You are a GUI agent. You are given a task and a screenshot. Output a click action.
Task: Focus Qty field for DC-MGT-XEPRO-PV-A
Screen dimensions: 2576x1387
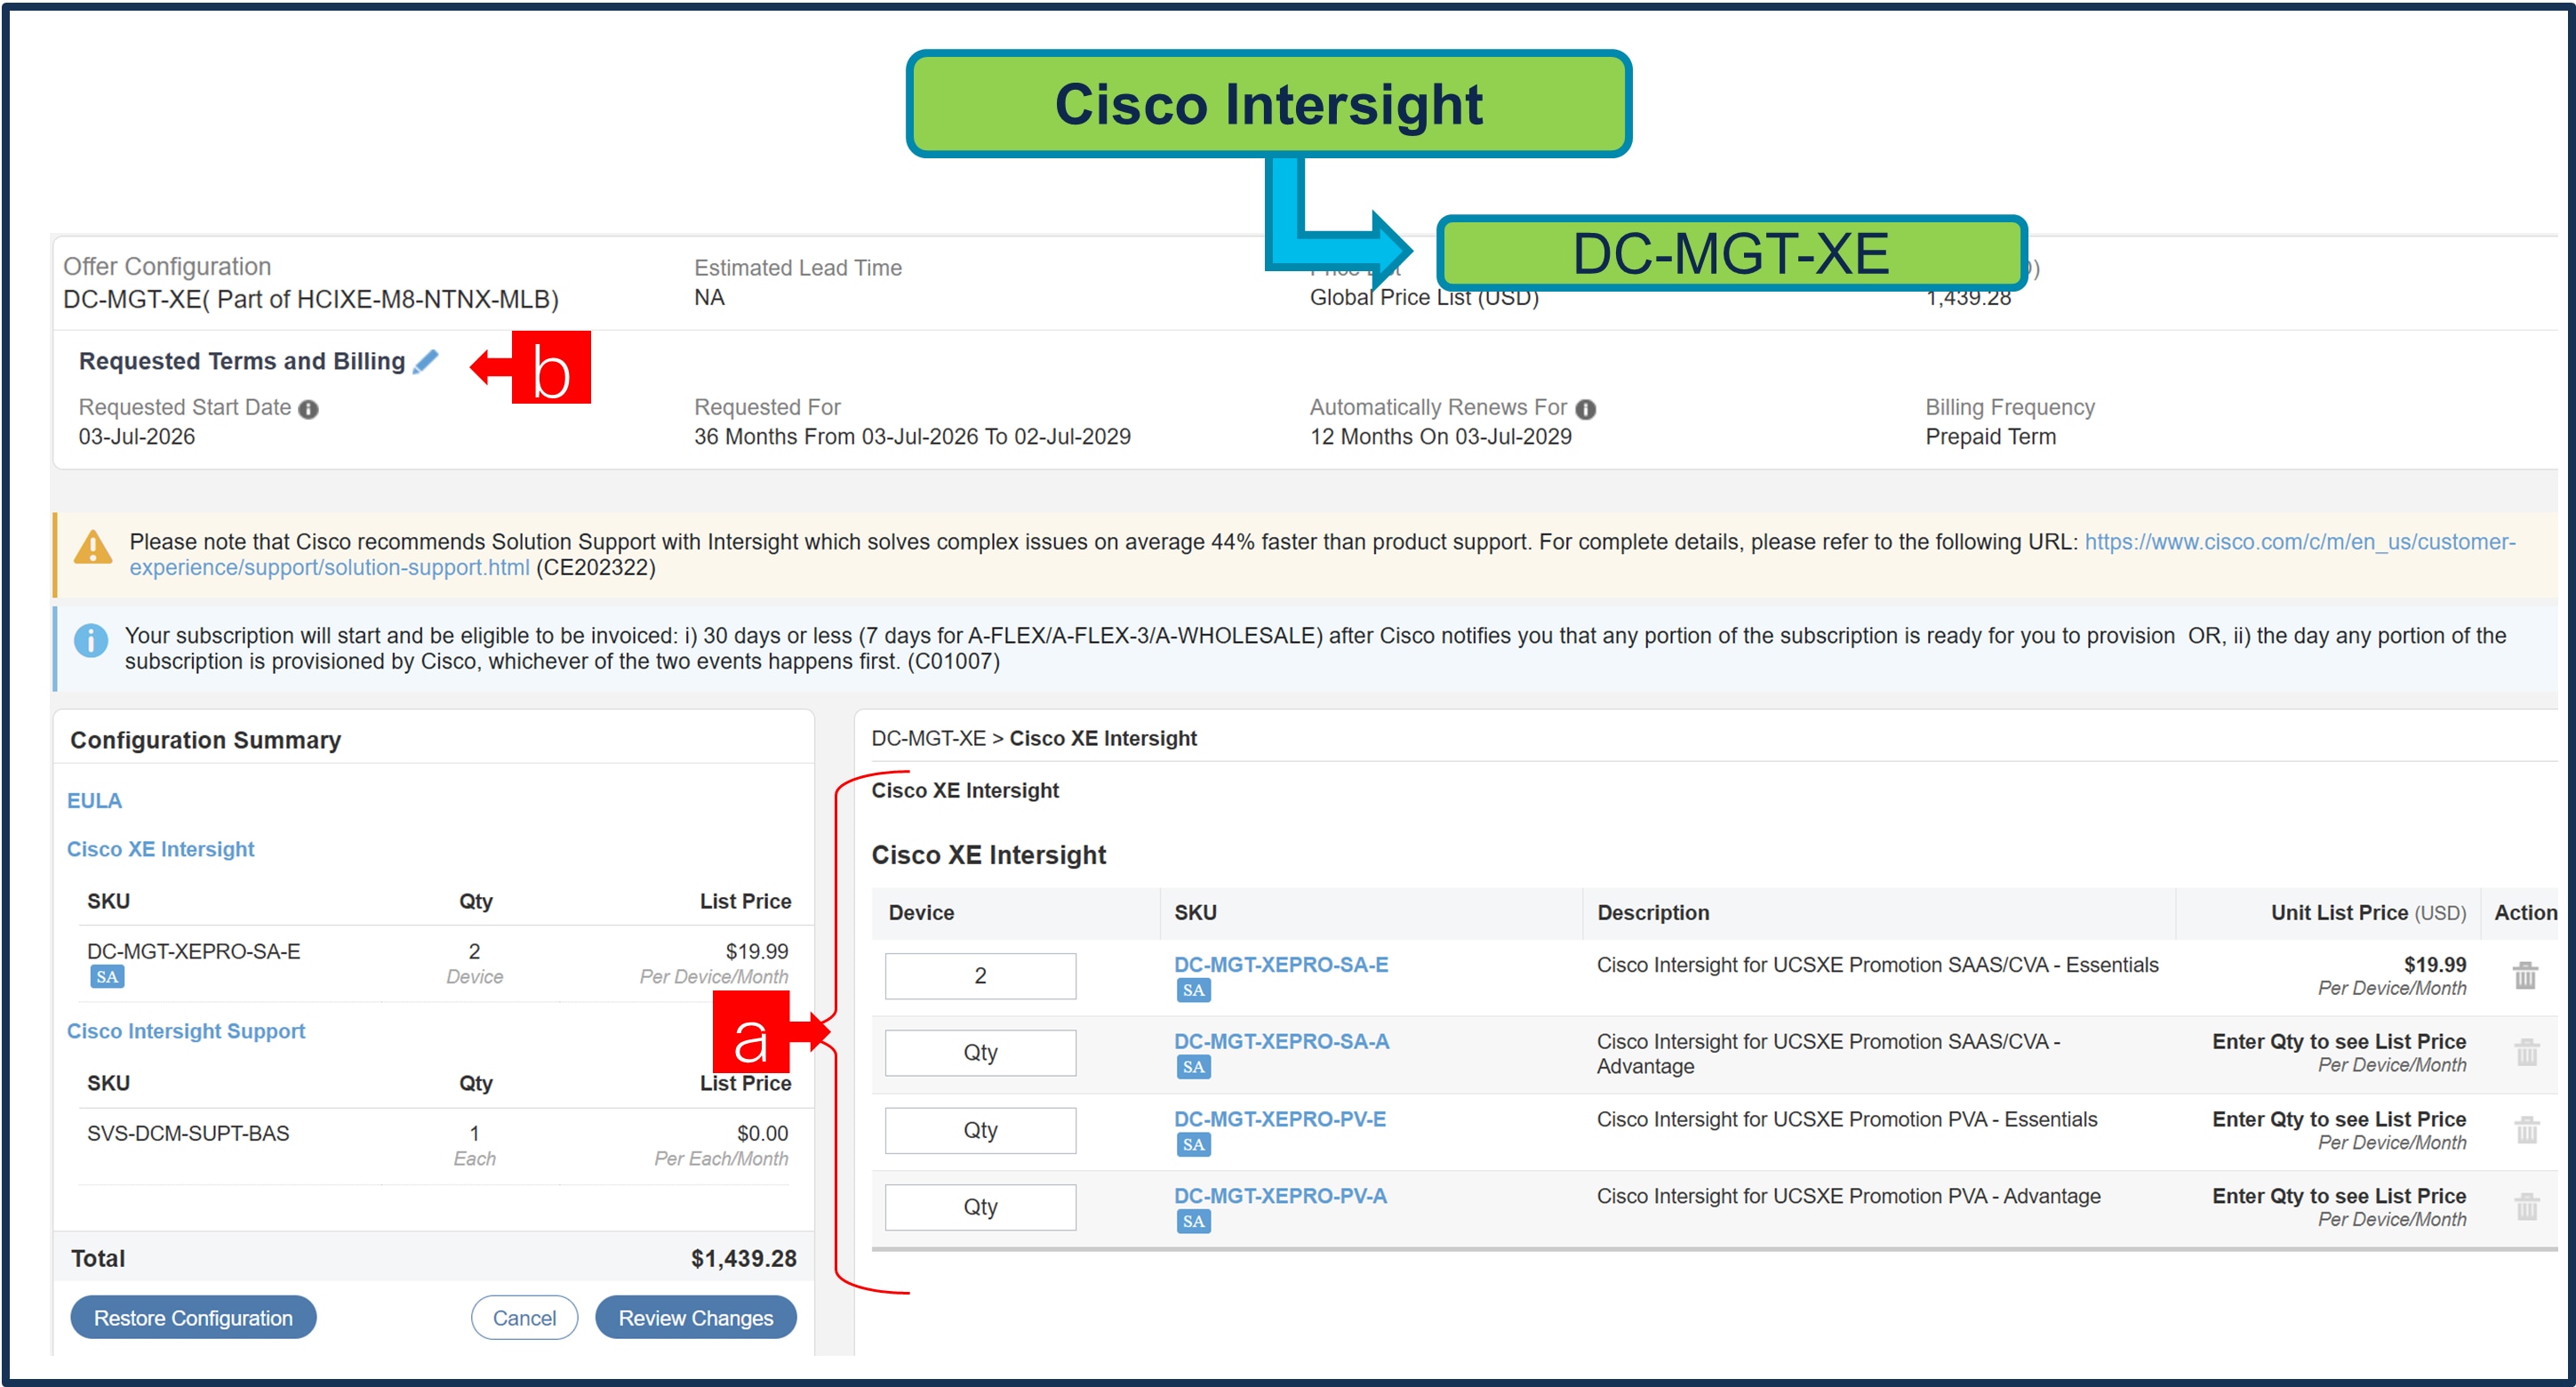click(980, 1207)
